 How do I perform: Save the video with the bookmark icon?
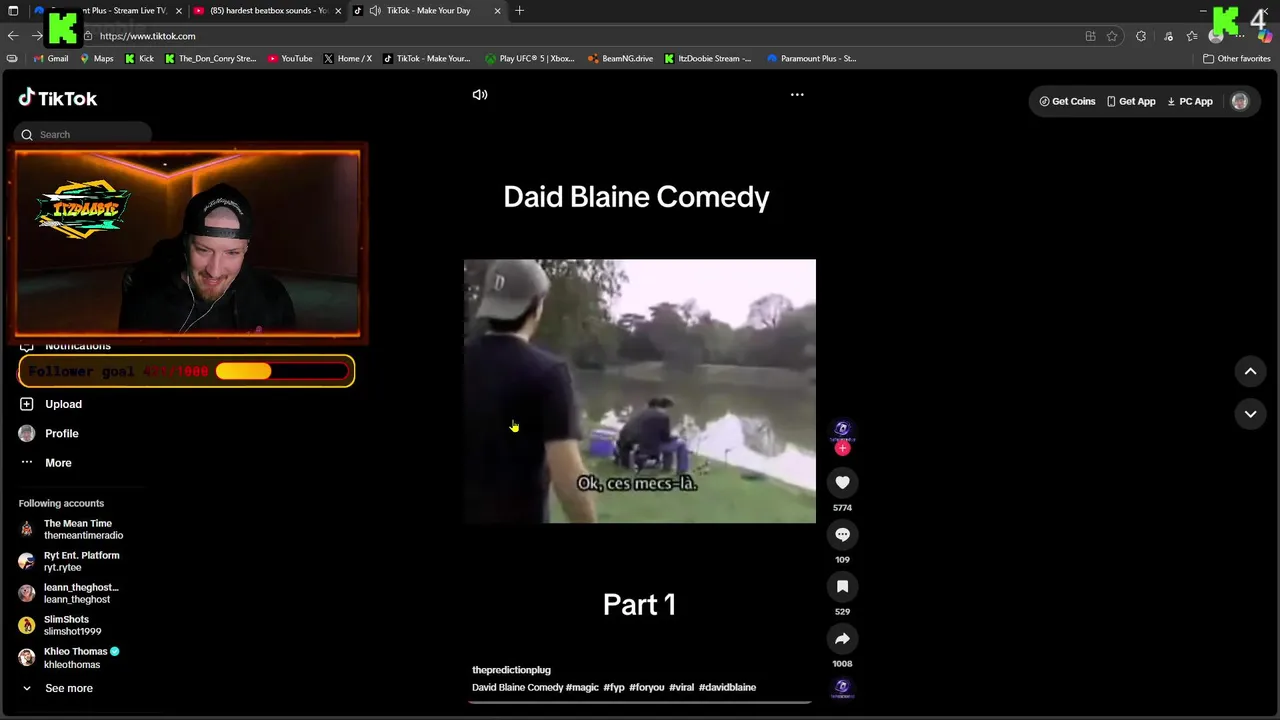click(842, 587)
